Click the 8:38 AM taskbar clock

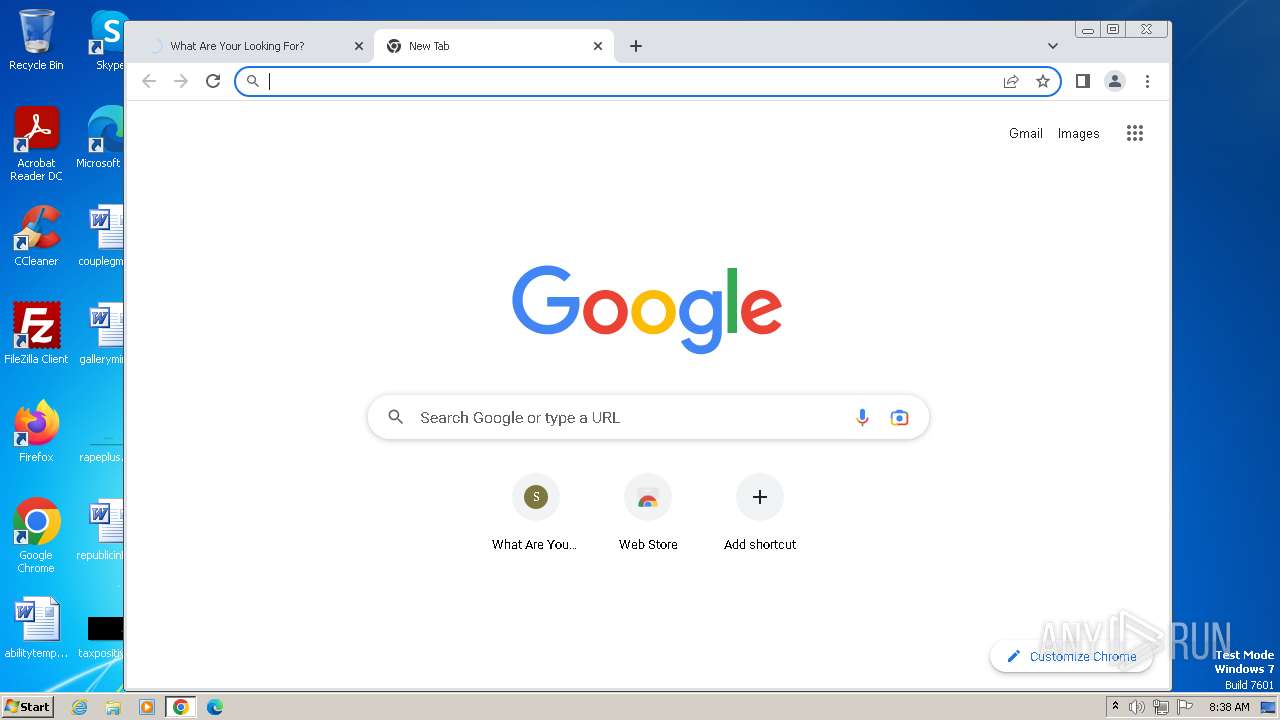tap(1229, 706)
